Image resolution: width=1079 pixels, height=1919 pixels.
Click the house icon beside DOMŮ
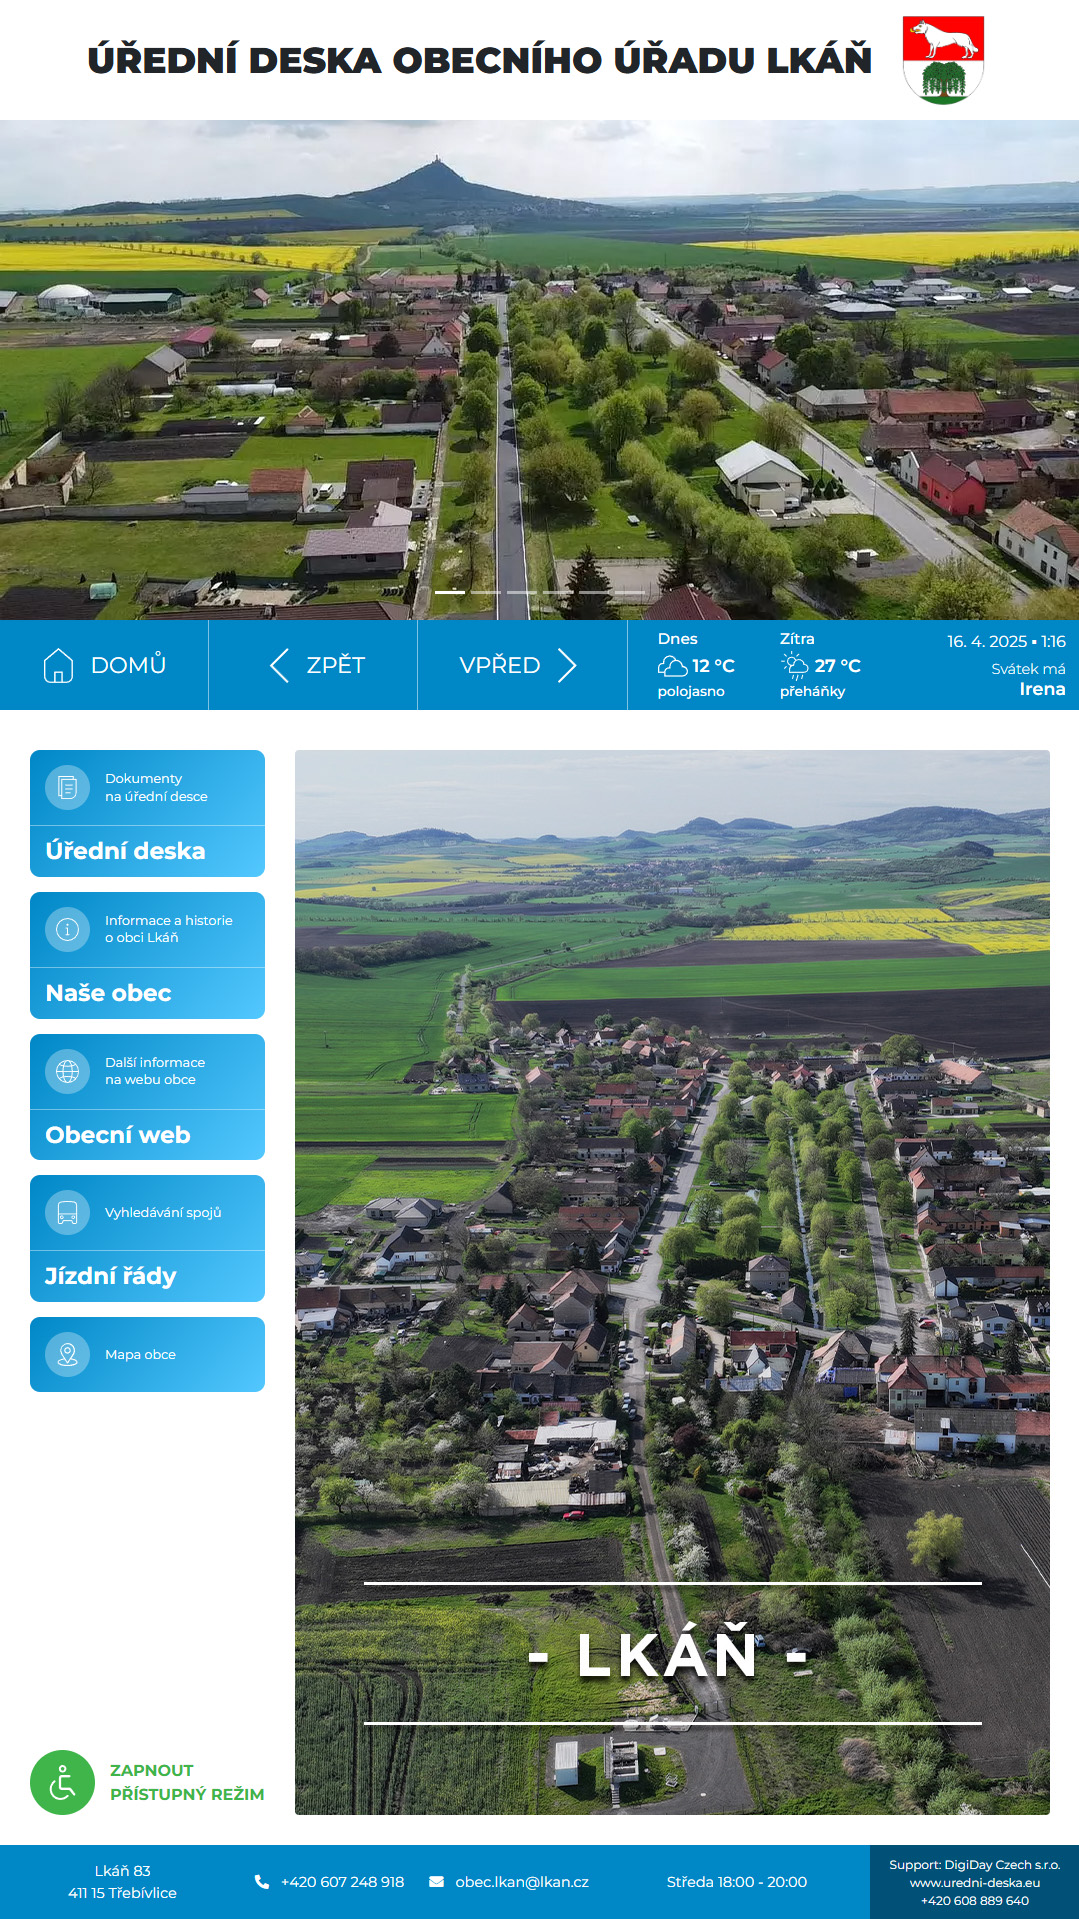(x=59, y=665)
